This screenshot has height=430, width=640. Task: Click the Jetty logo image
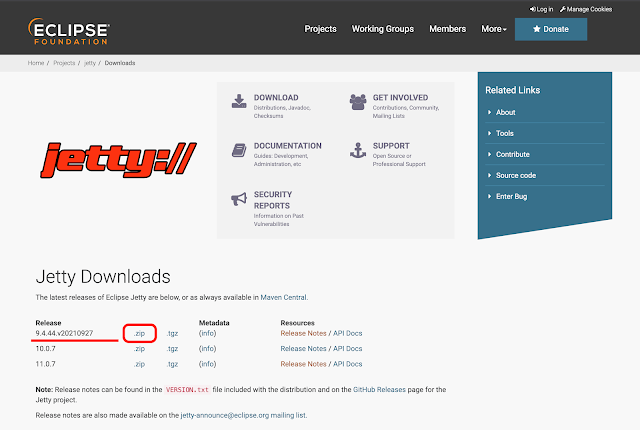pos(118,160)
